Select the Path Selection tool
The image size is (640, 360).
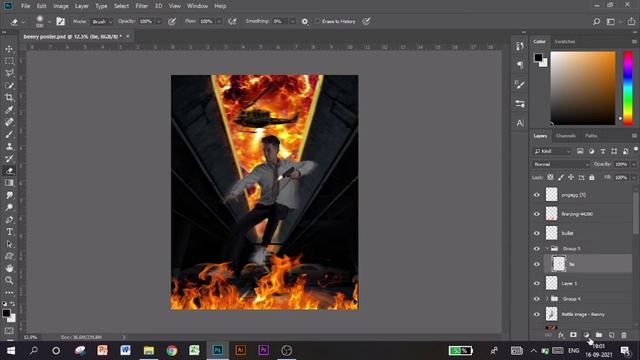pyautogui.click(x=9, y=244)
